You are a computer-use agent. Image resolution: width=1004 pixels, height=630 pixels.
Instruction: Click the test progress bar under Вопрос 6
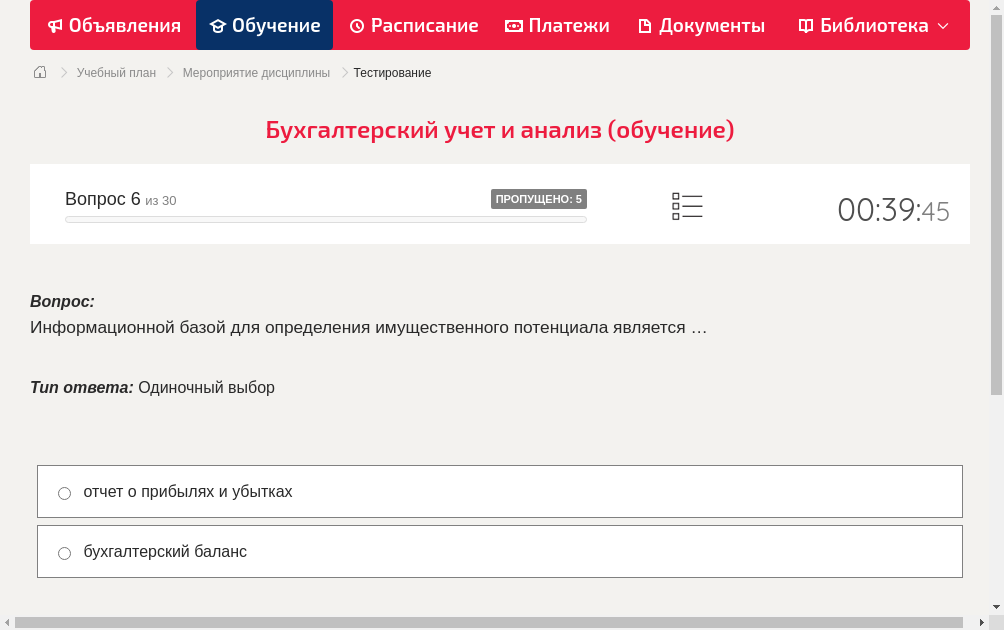(325, 219)
